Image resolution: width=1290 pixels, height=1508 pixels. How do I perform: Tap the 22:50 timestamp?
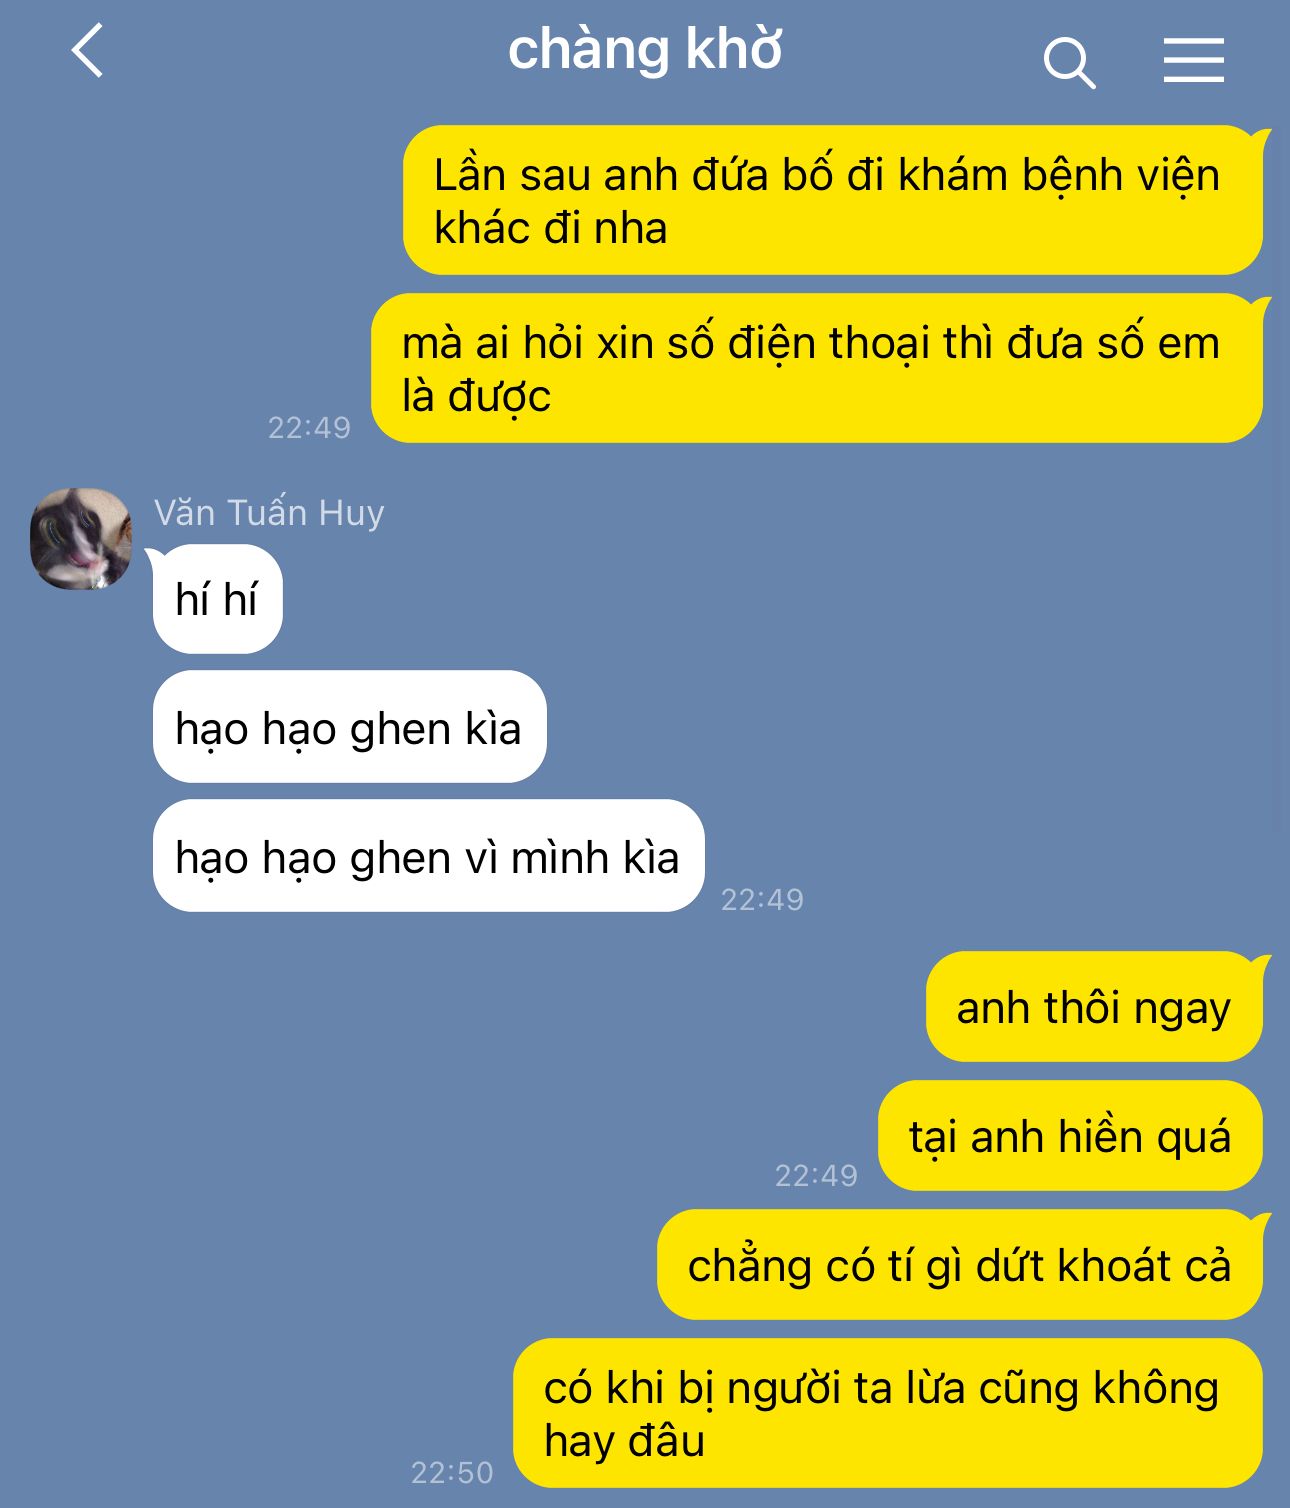[452, 1472]
